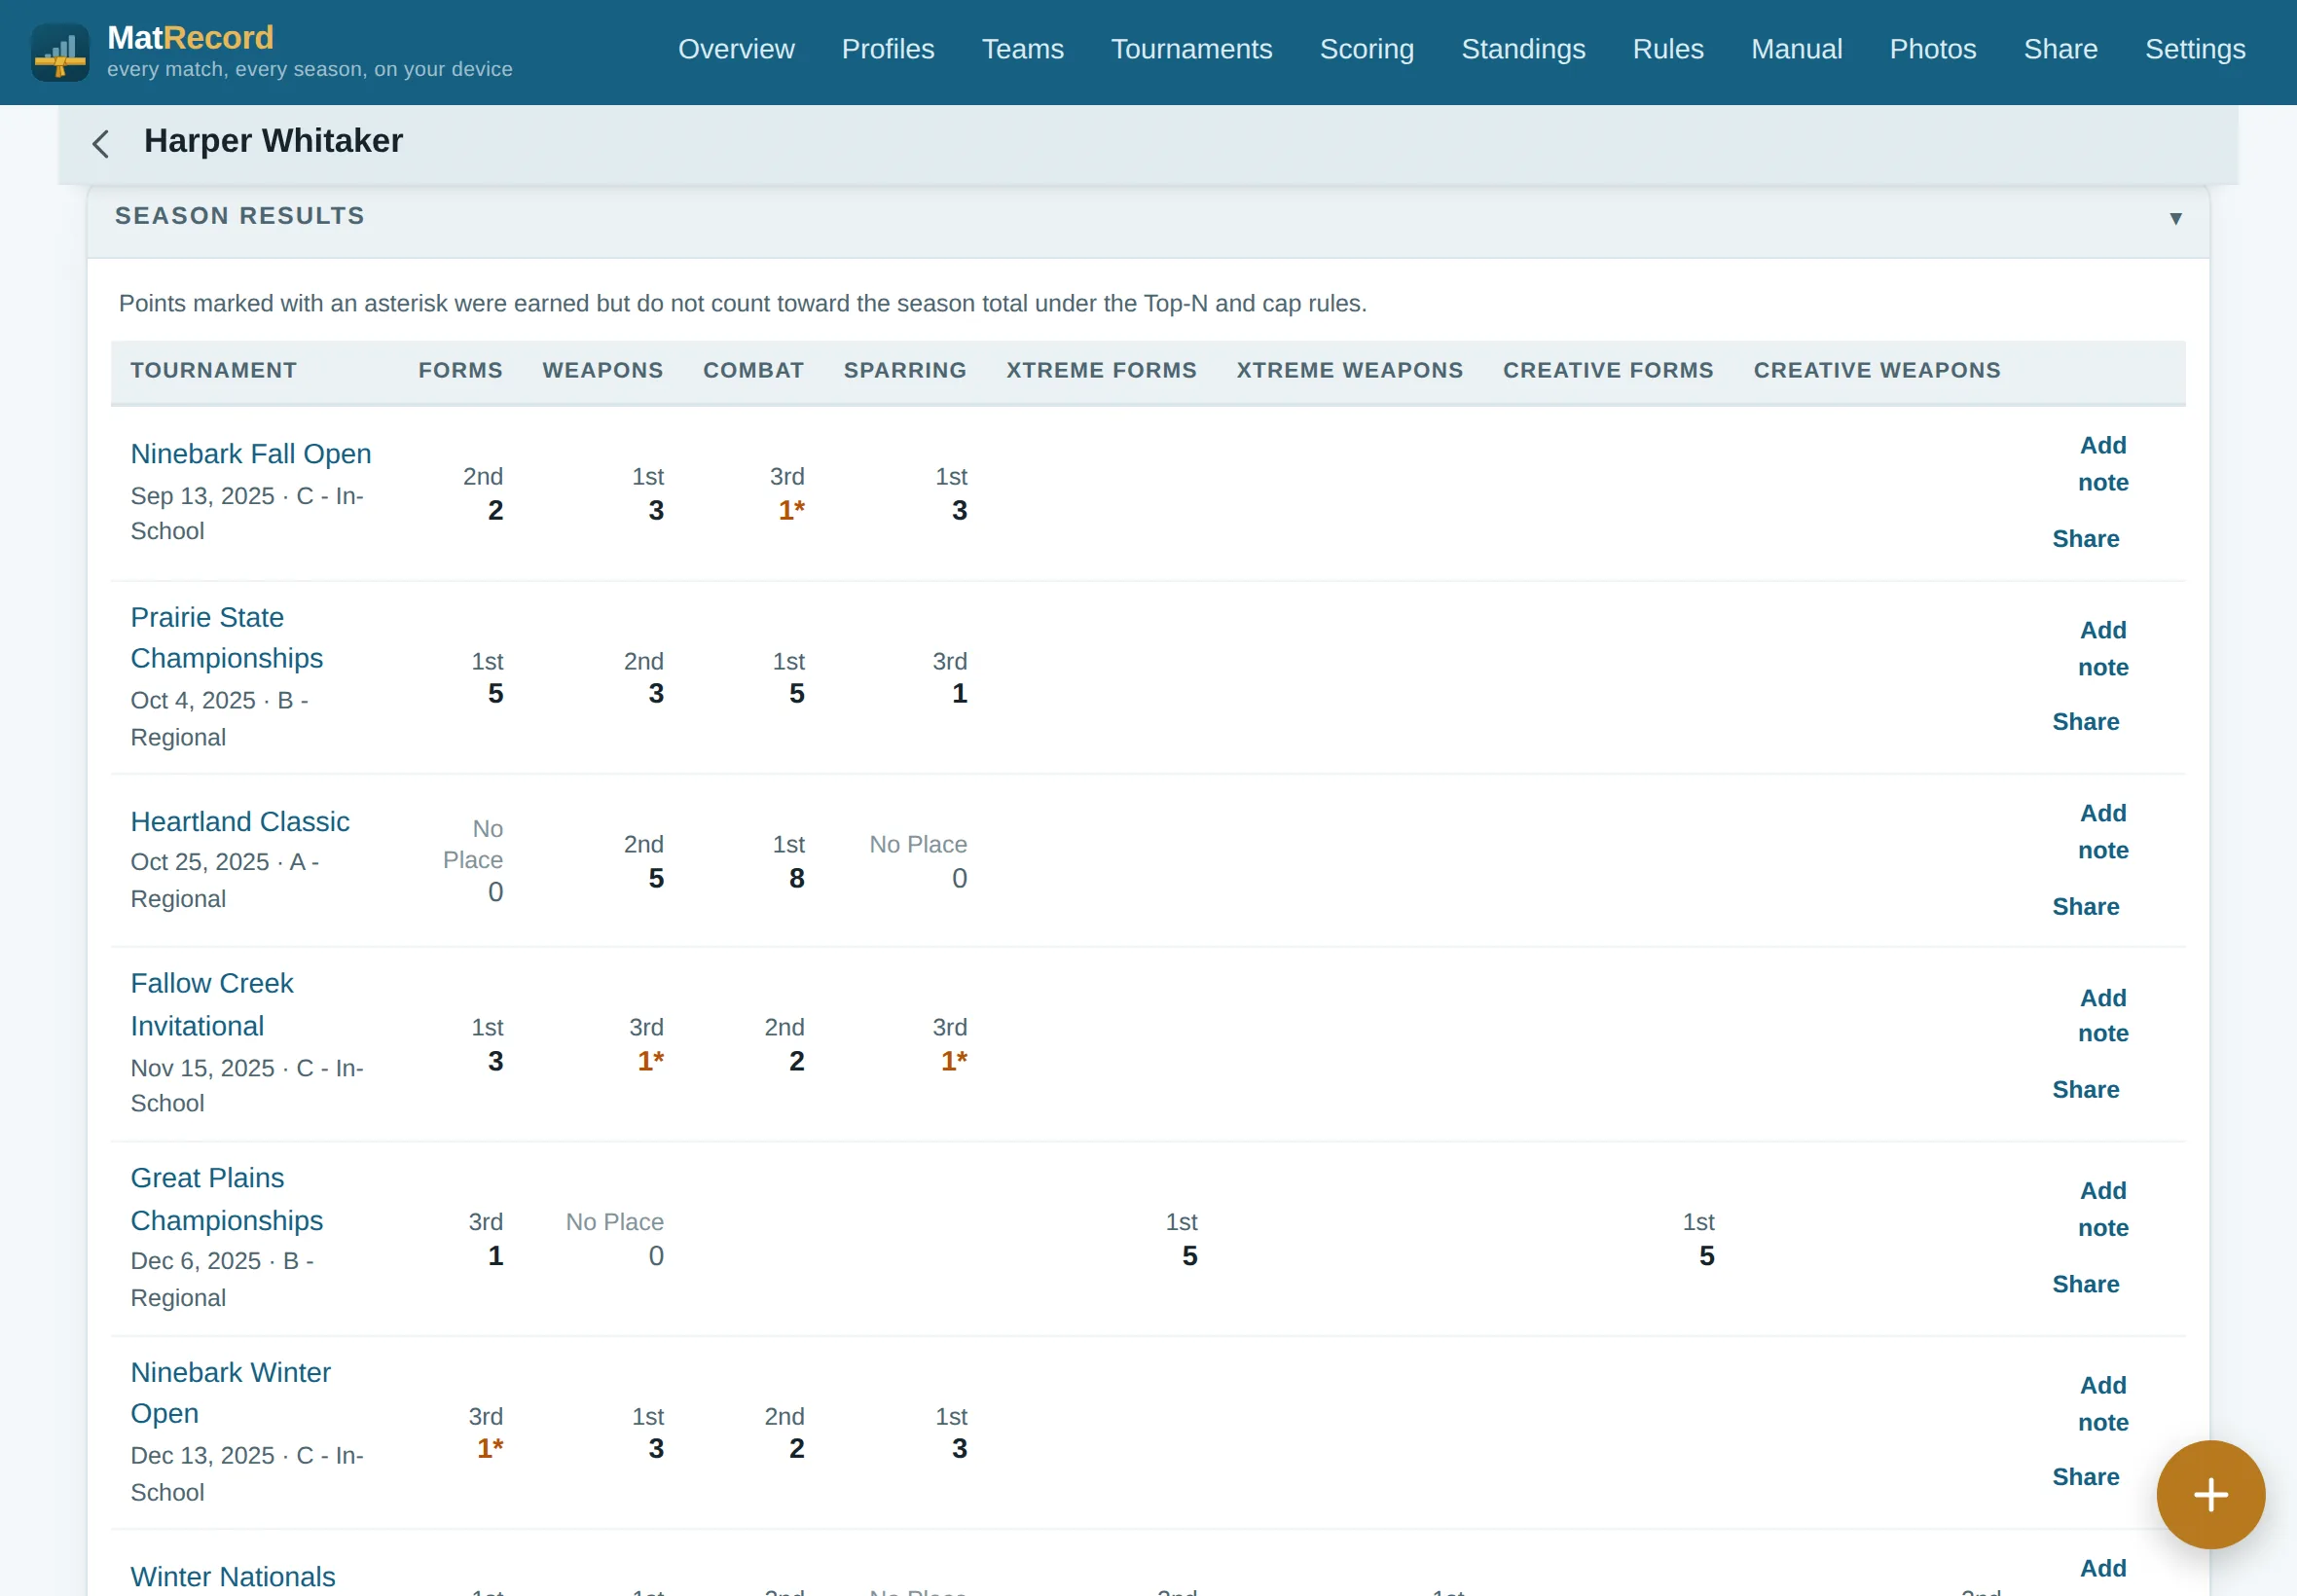
Task: Click the Sep 13, 2025 date line
Action: 247,513
